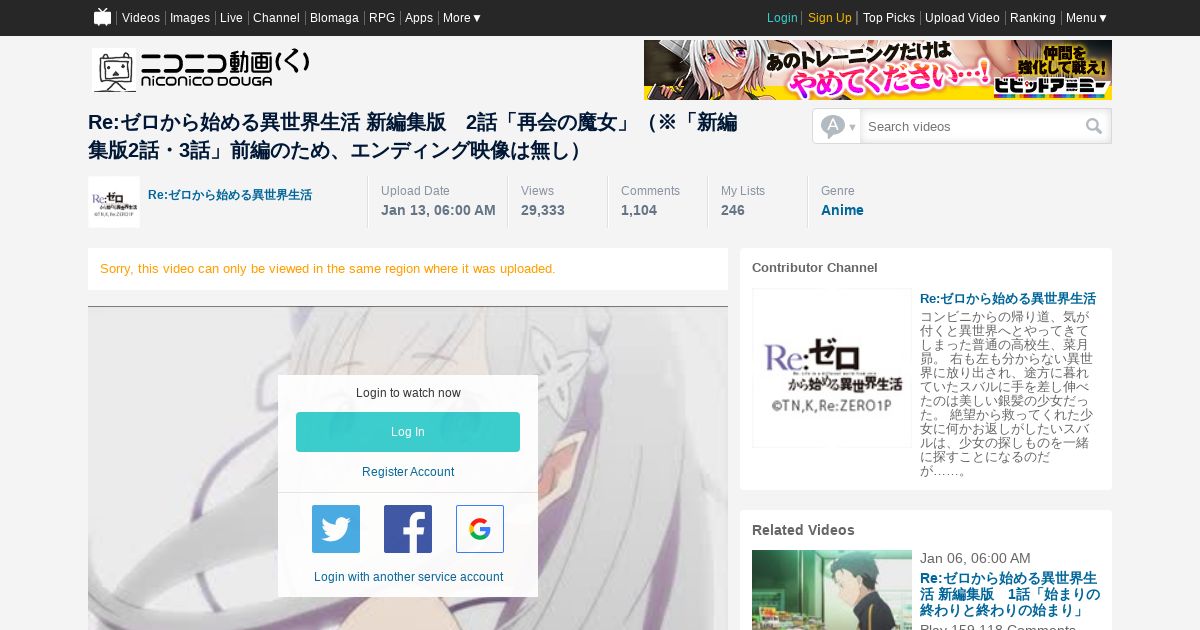Open Blomaga in the top navigation

[x=334, y=18]
